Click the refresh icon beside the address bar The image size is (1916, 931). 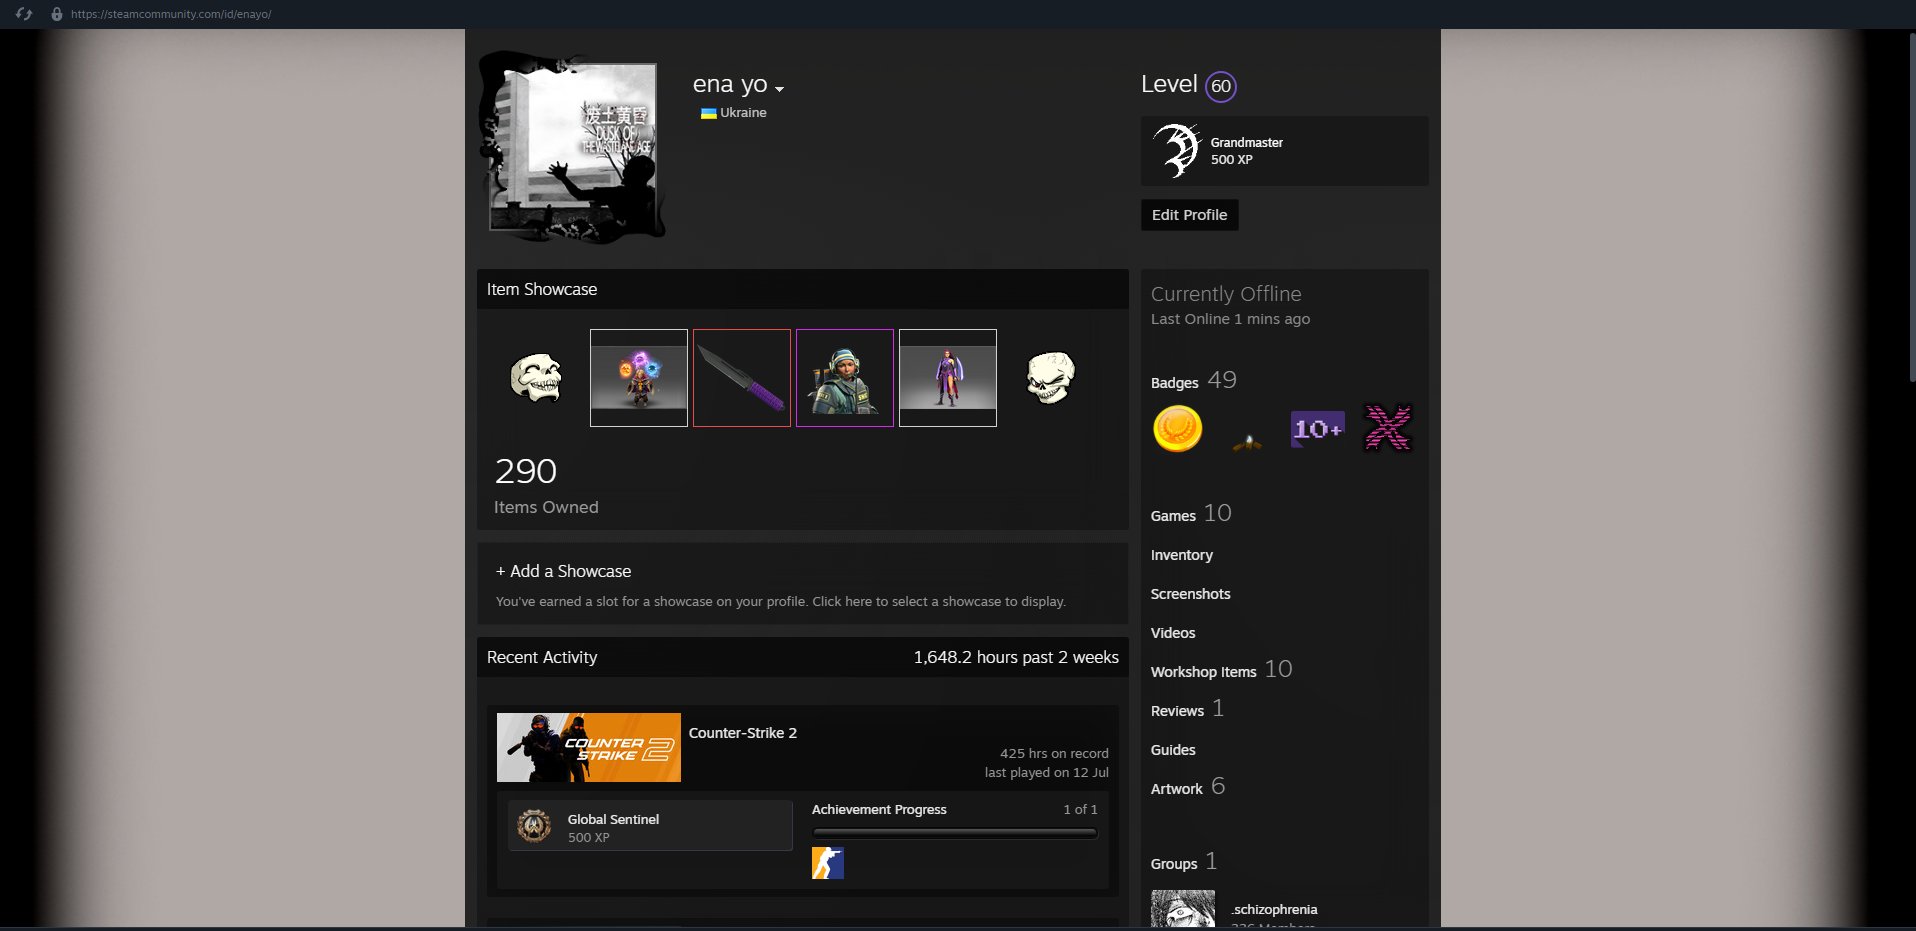point(25,14)
